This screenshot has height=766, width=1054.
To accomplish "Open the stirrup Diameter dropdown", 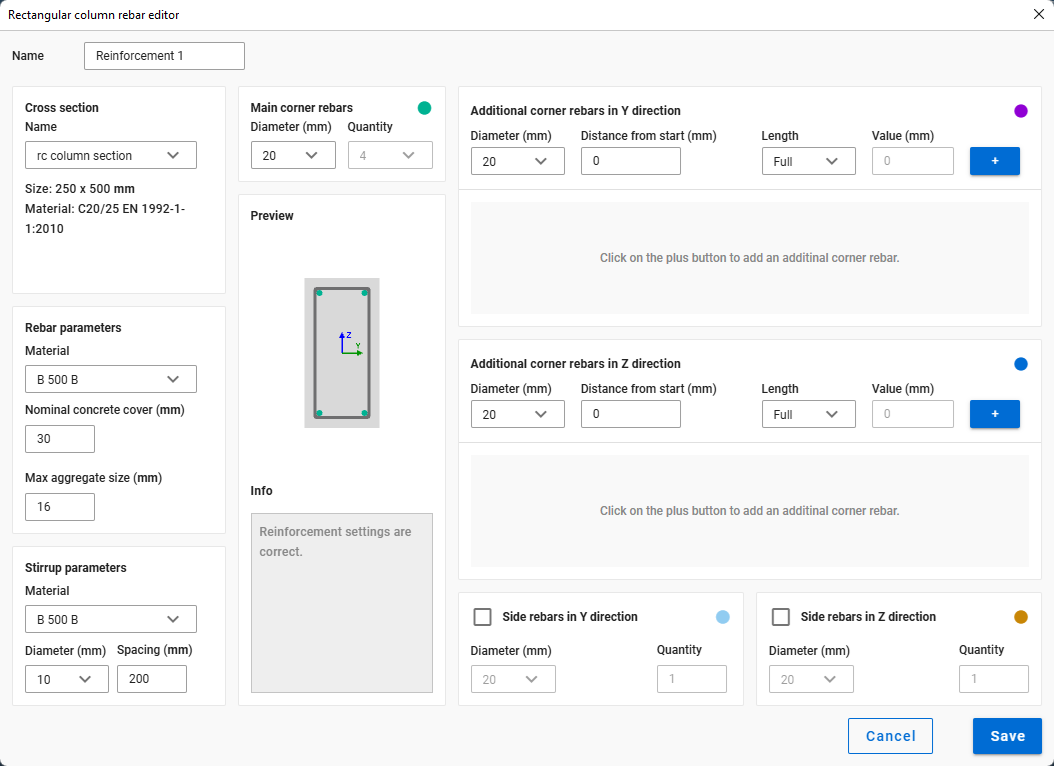I will [x=66, y=679].
